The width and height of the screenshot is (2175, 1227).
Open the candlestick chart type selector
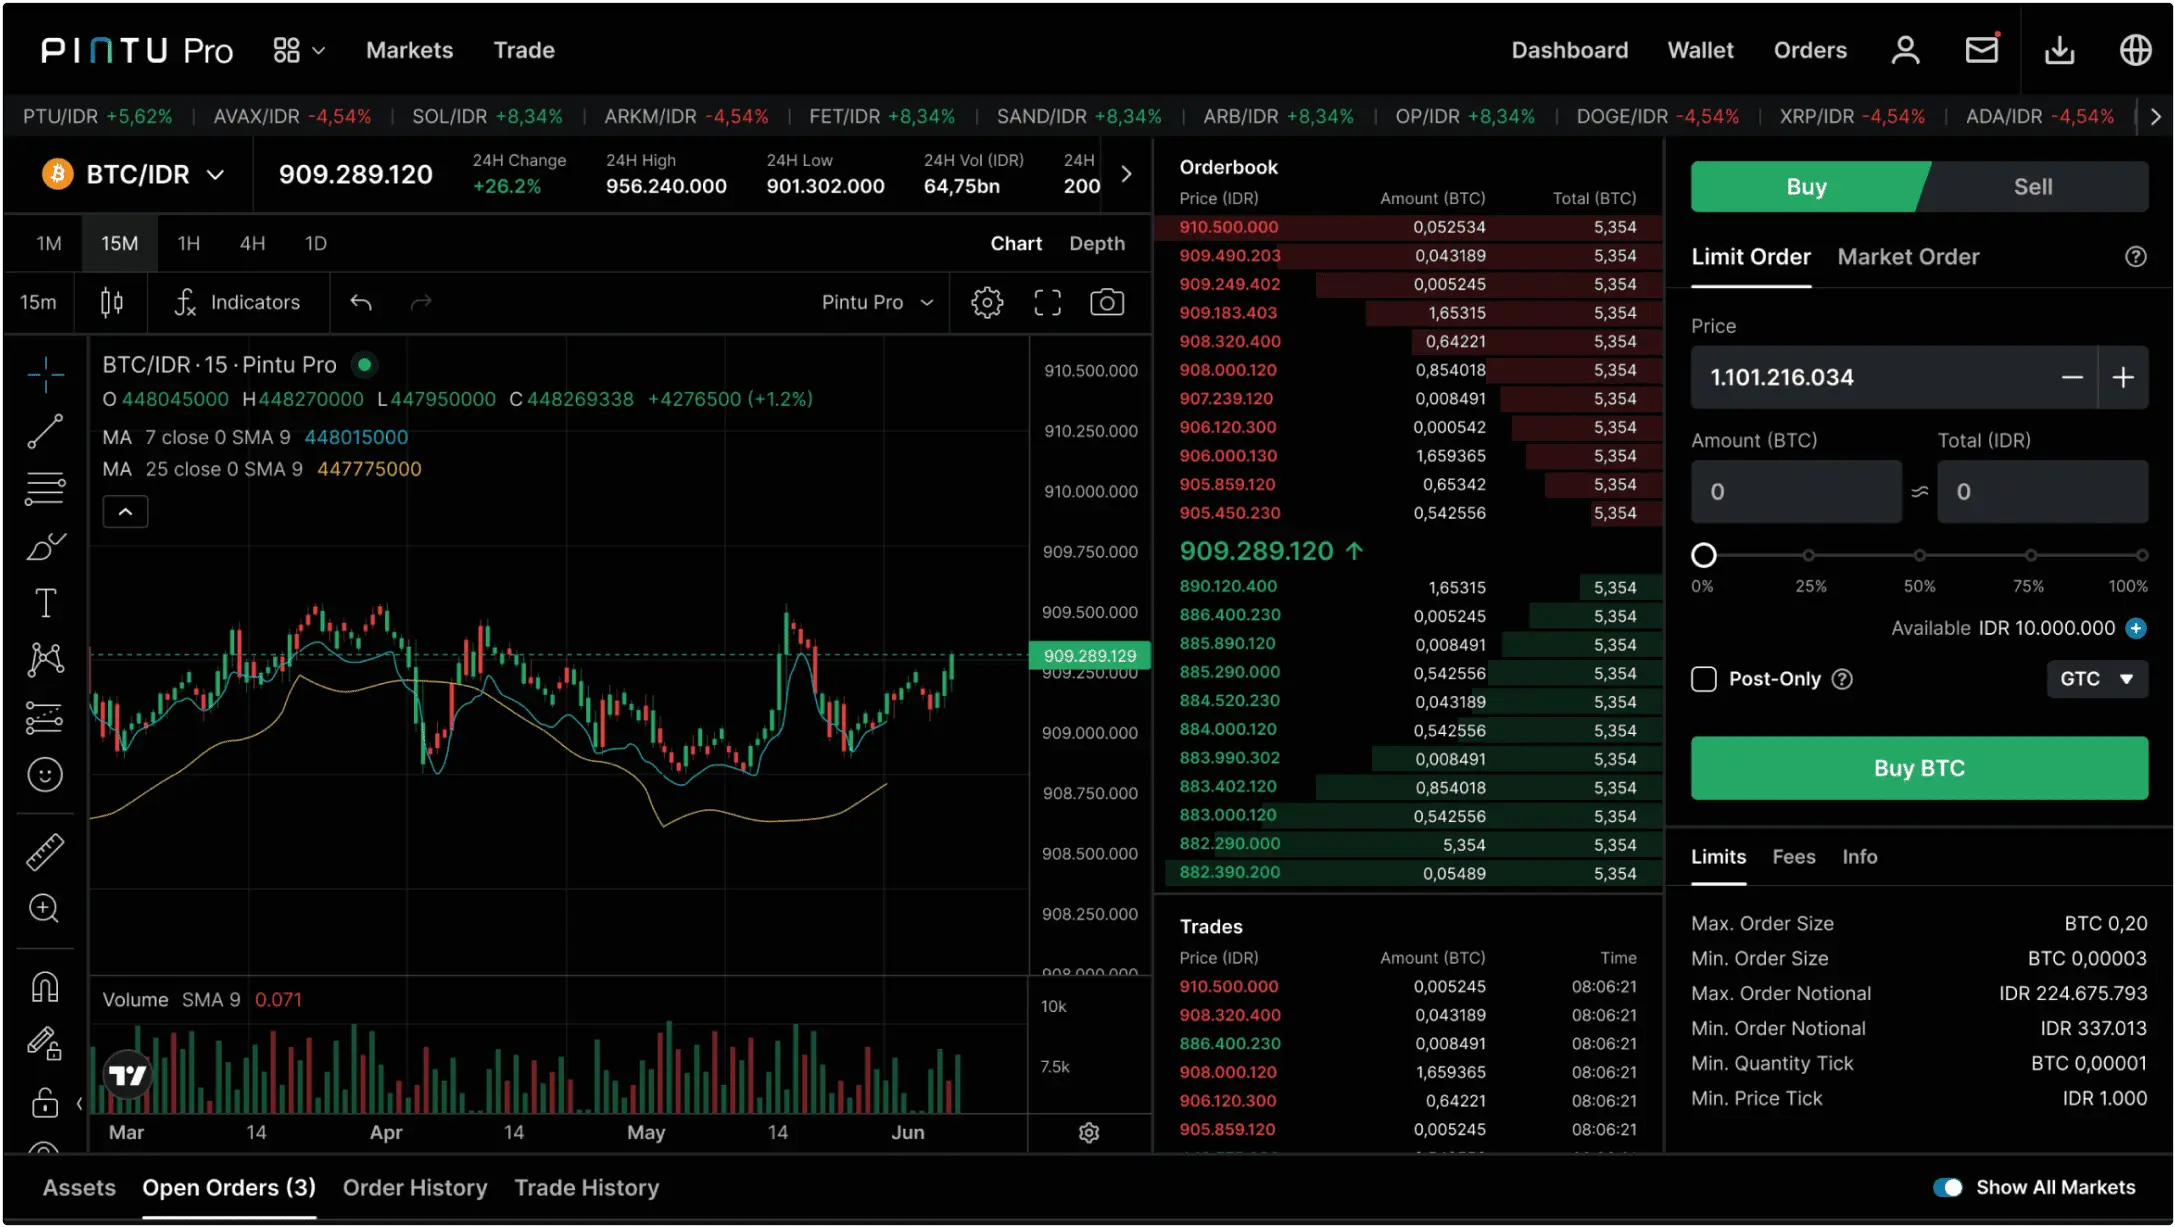(112, 302)
